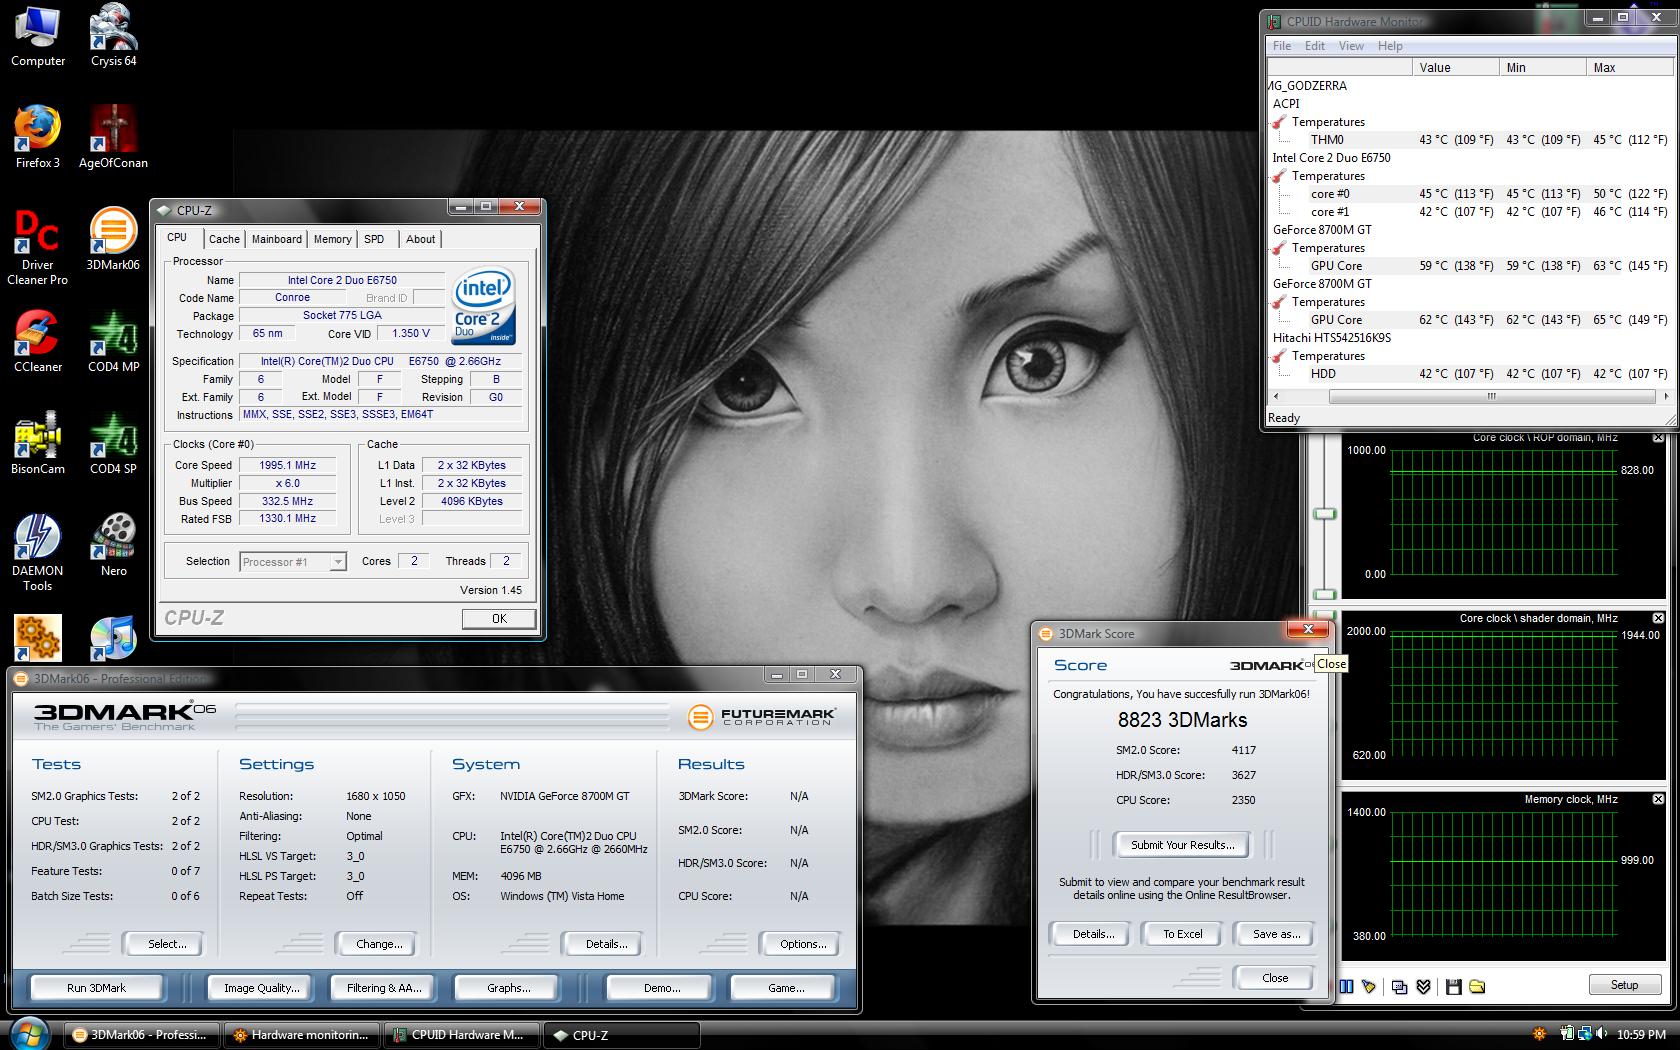
Task: Select the DAEMON Tools desktop icon
Action: pos(38,553)
